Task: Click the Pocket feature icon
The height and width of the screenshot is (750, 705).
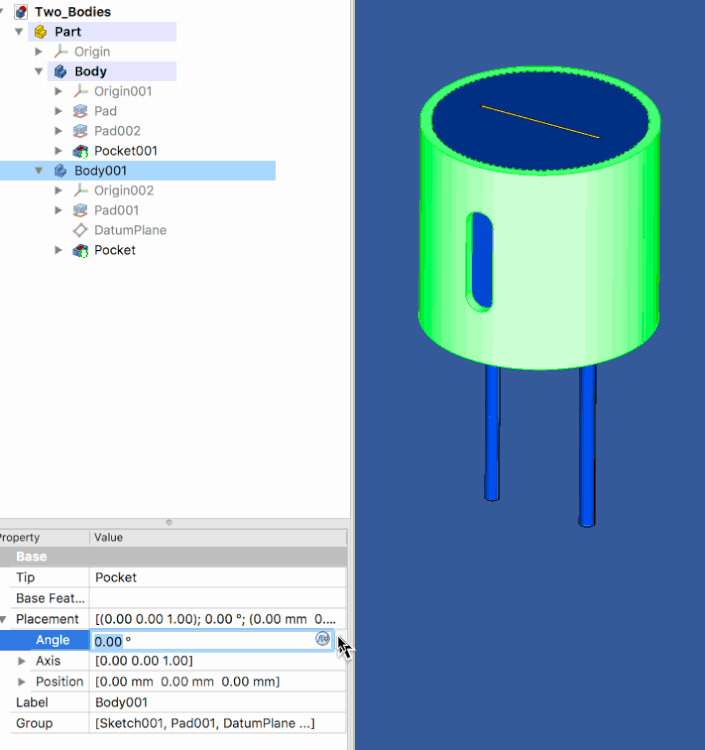Action: (80, 250)
